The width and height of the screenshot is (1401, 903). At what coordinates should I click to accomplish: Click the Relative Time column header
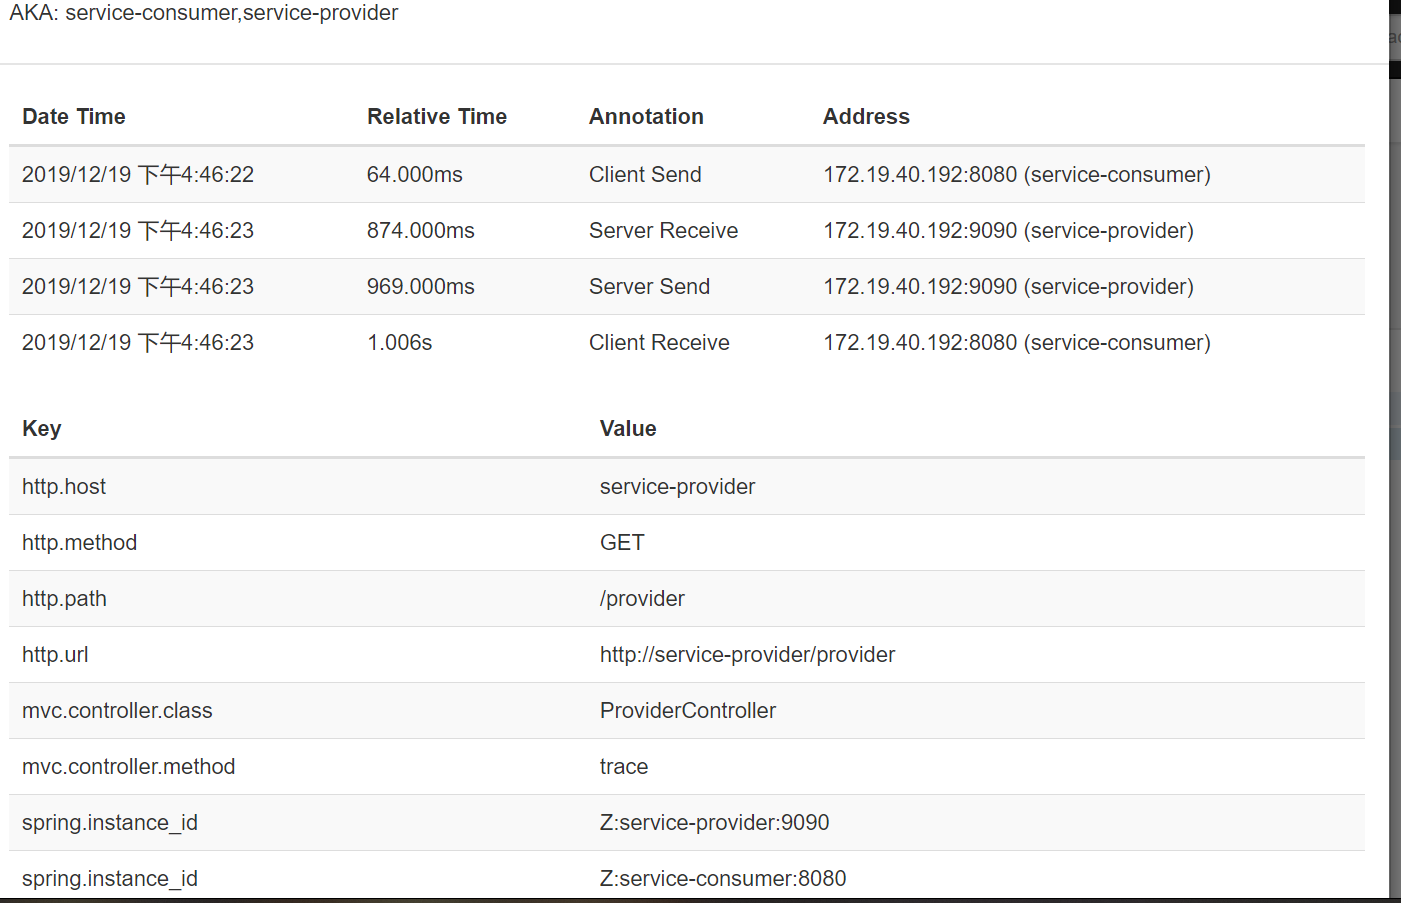point(437,117)
